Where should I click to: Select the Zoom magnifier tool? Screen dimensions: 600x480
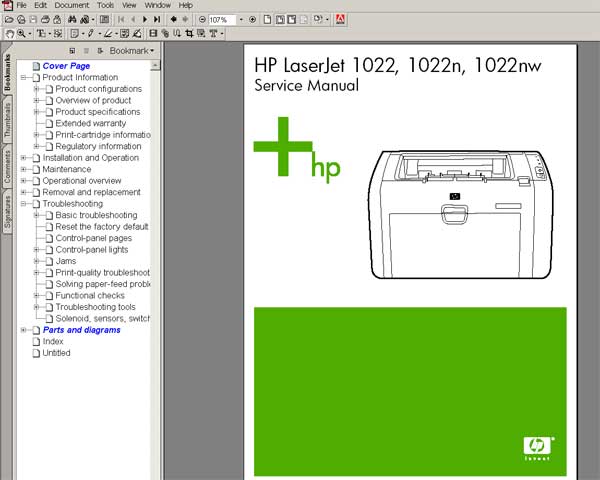pos(21,34)
